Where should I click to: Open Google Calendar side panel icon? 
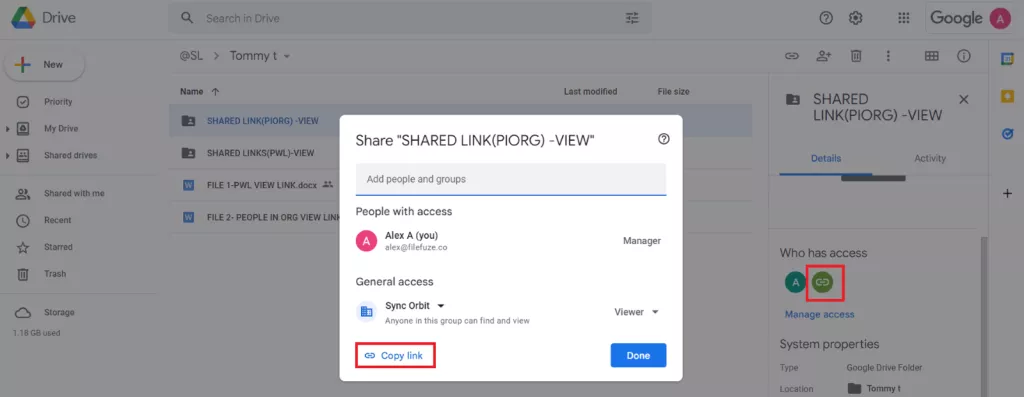[1007, 59]
